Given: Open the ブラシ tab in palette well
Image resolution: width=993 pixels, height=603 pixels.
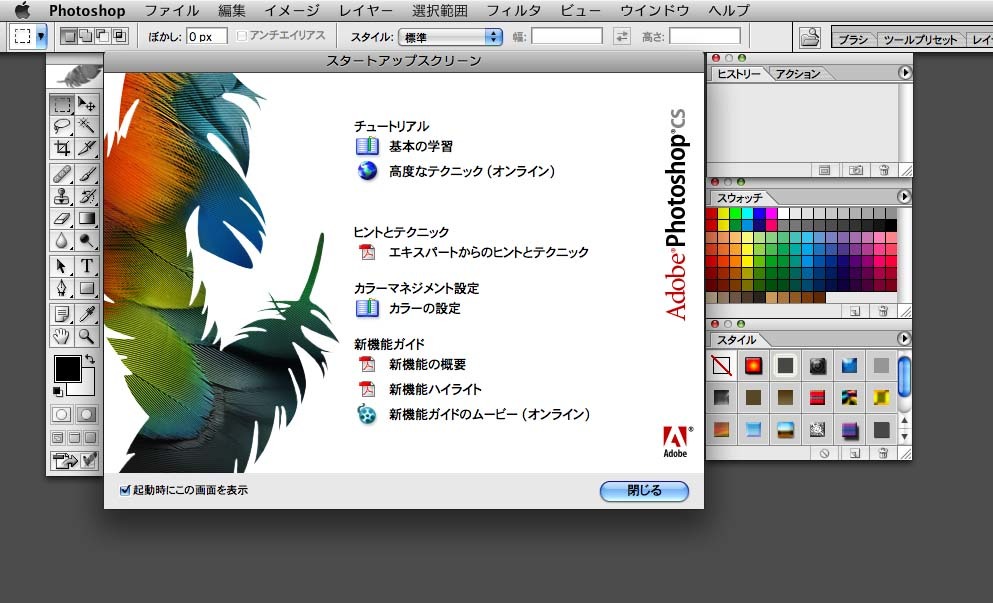Looking at the screenshot, I should click(853, 39).
